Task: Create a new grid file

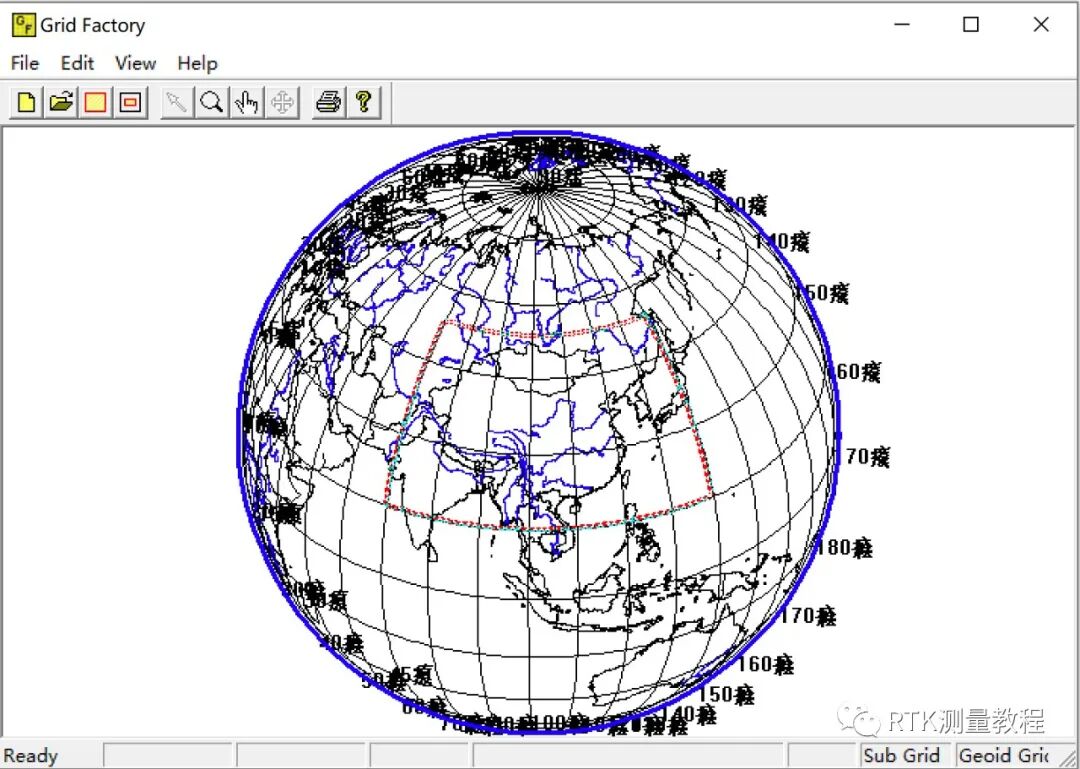Action: point(26,103)
